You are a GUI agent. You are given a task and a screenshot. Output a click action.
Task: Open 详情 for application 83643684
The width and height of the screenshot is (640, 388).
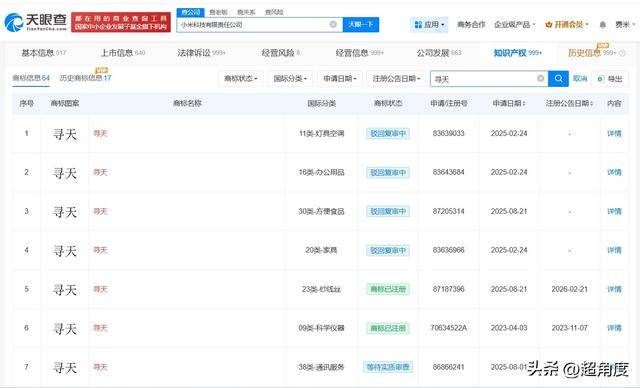pos(614,172)
